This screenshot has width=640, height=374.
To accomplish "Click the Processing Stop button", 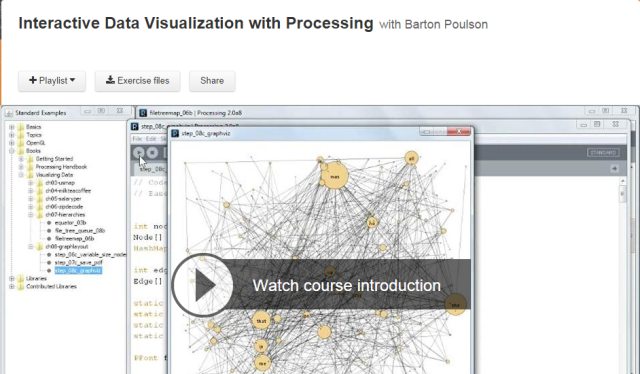I will [x=152, y=153].
